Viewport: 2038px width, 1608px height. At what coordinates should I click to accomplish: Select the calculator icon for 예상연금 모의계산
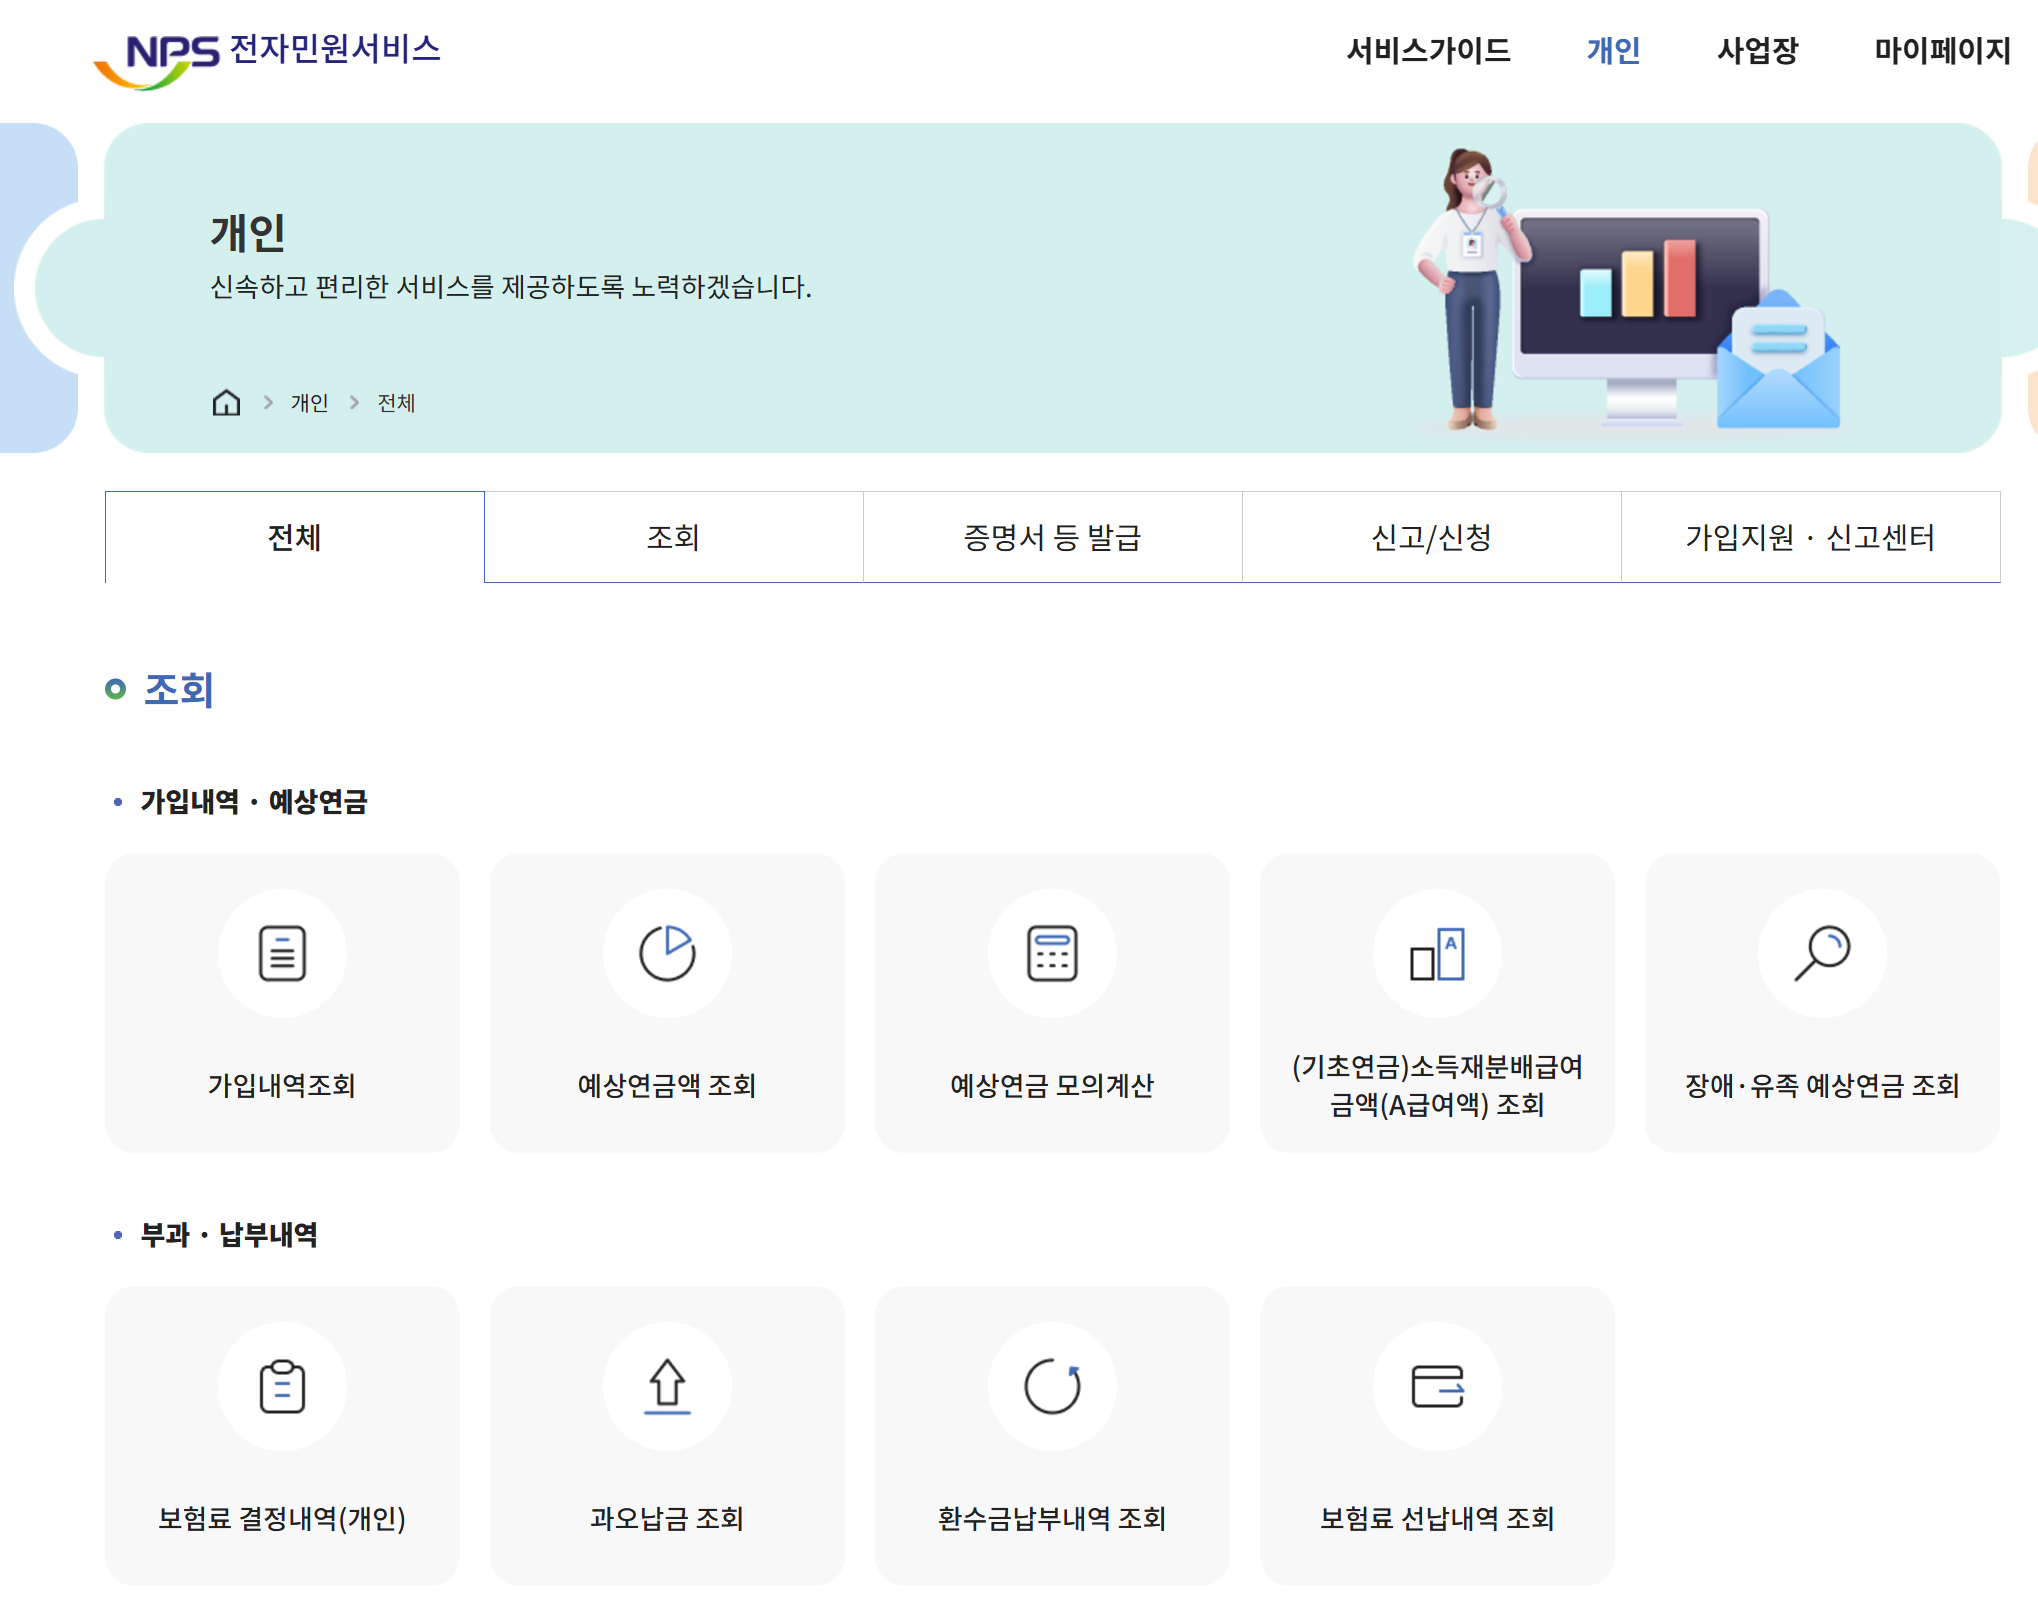coord(1052,953)
